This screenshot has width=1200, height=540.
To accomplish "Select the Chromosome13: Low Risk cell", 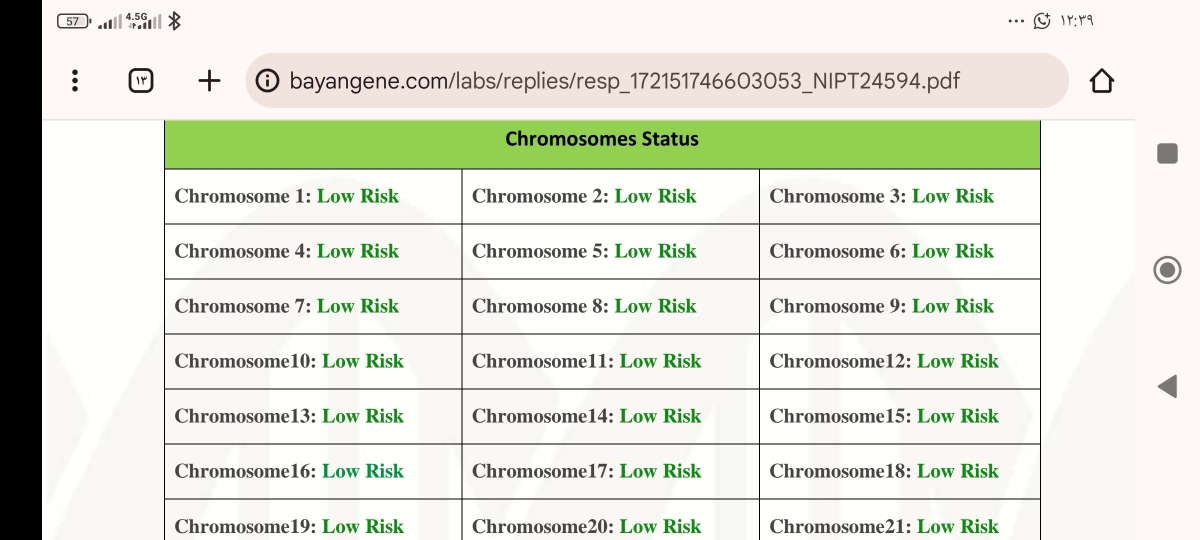I will pos(313,416).
